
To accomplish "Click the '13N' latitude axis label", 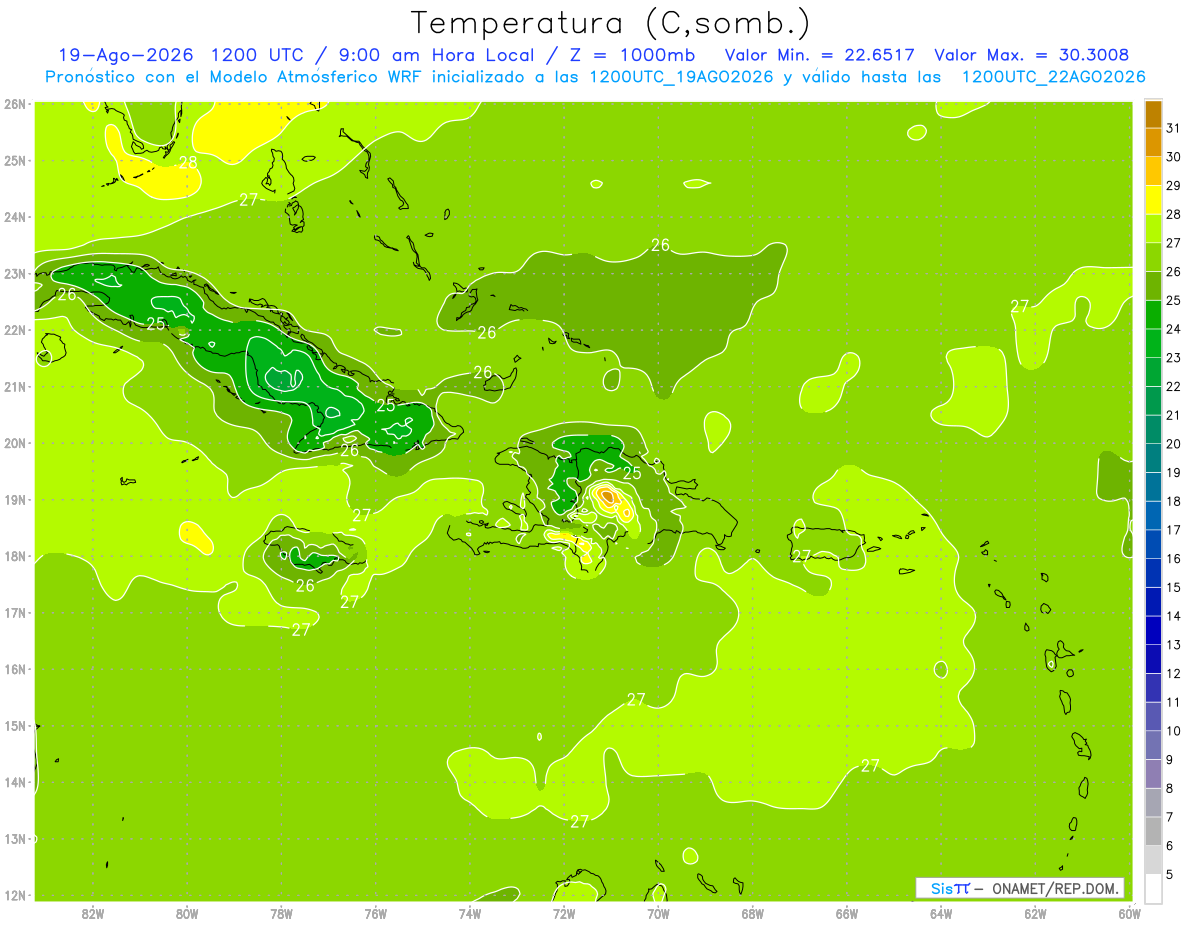I will (15, 838).
